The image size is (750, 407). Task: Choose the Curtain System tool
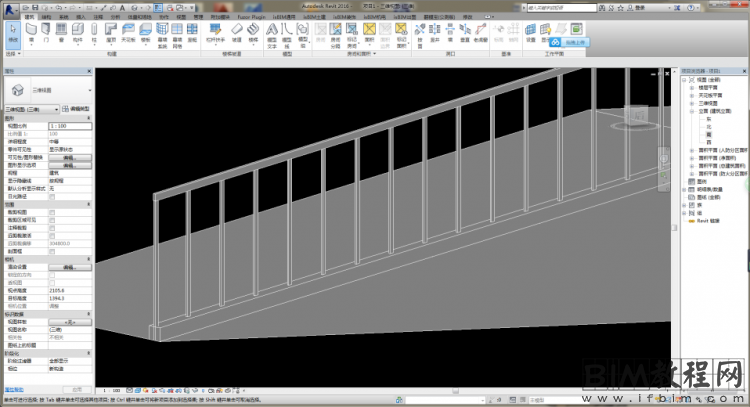click(162, 35)
